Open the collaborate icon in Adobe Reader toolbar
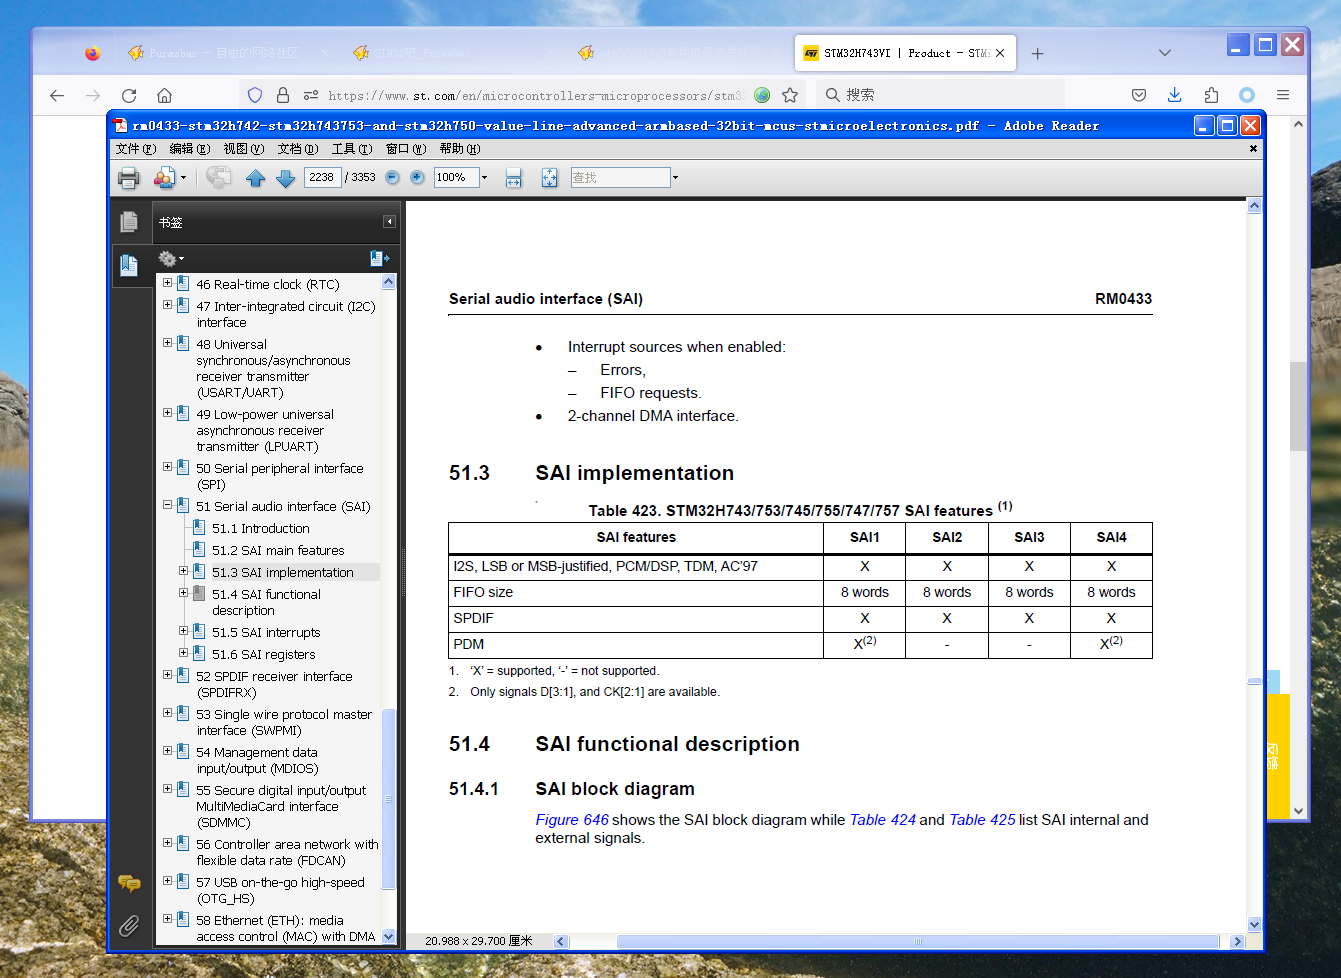 pyautogui.click(x=164, y=178)
